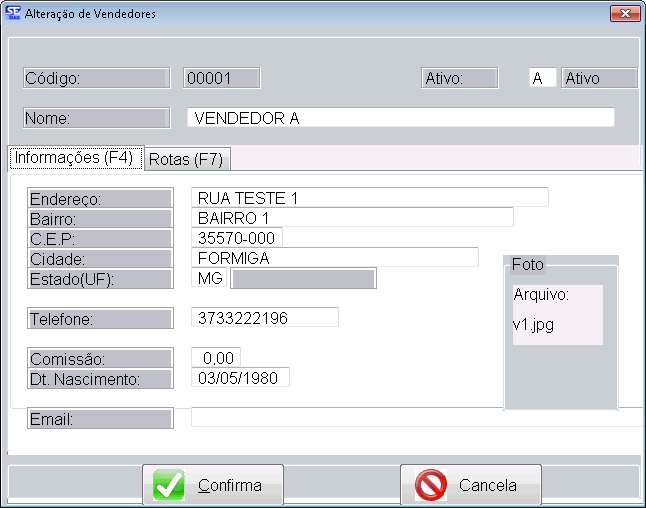
Task: Close the Alteração de Vendedores window
Action: (626, 13)
